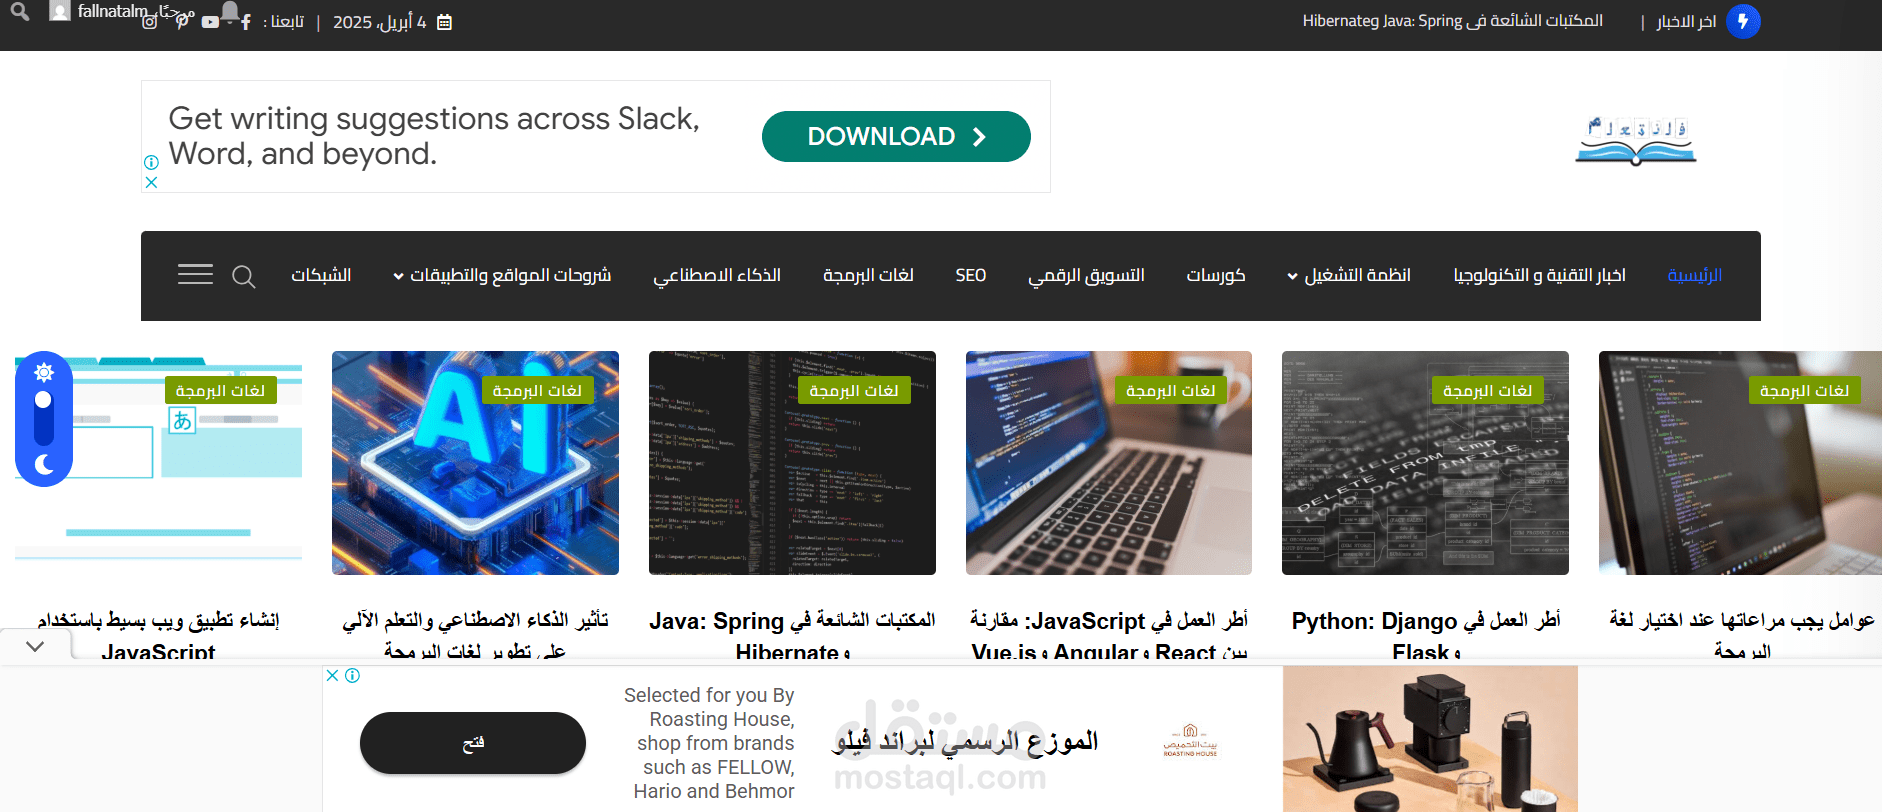Click the top ad info icon
Viewport: 1882px width, 812px height.
click(x=151, y=162)
